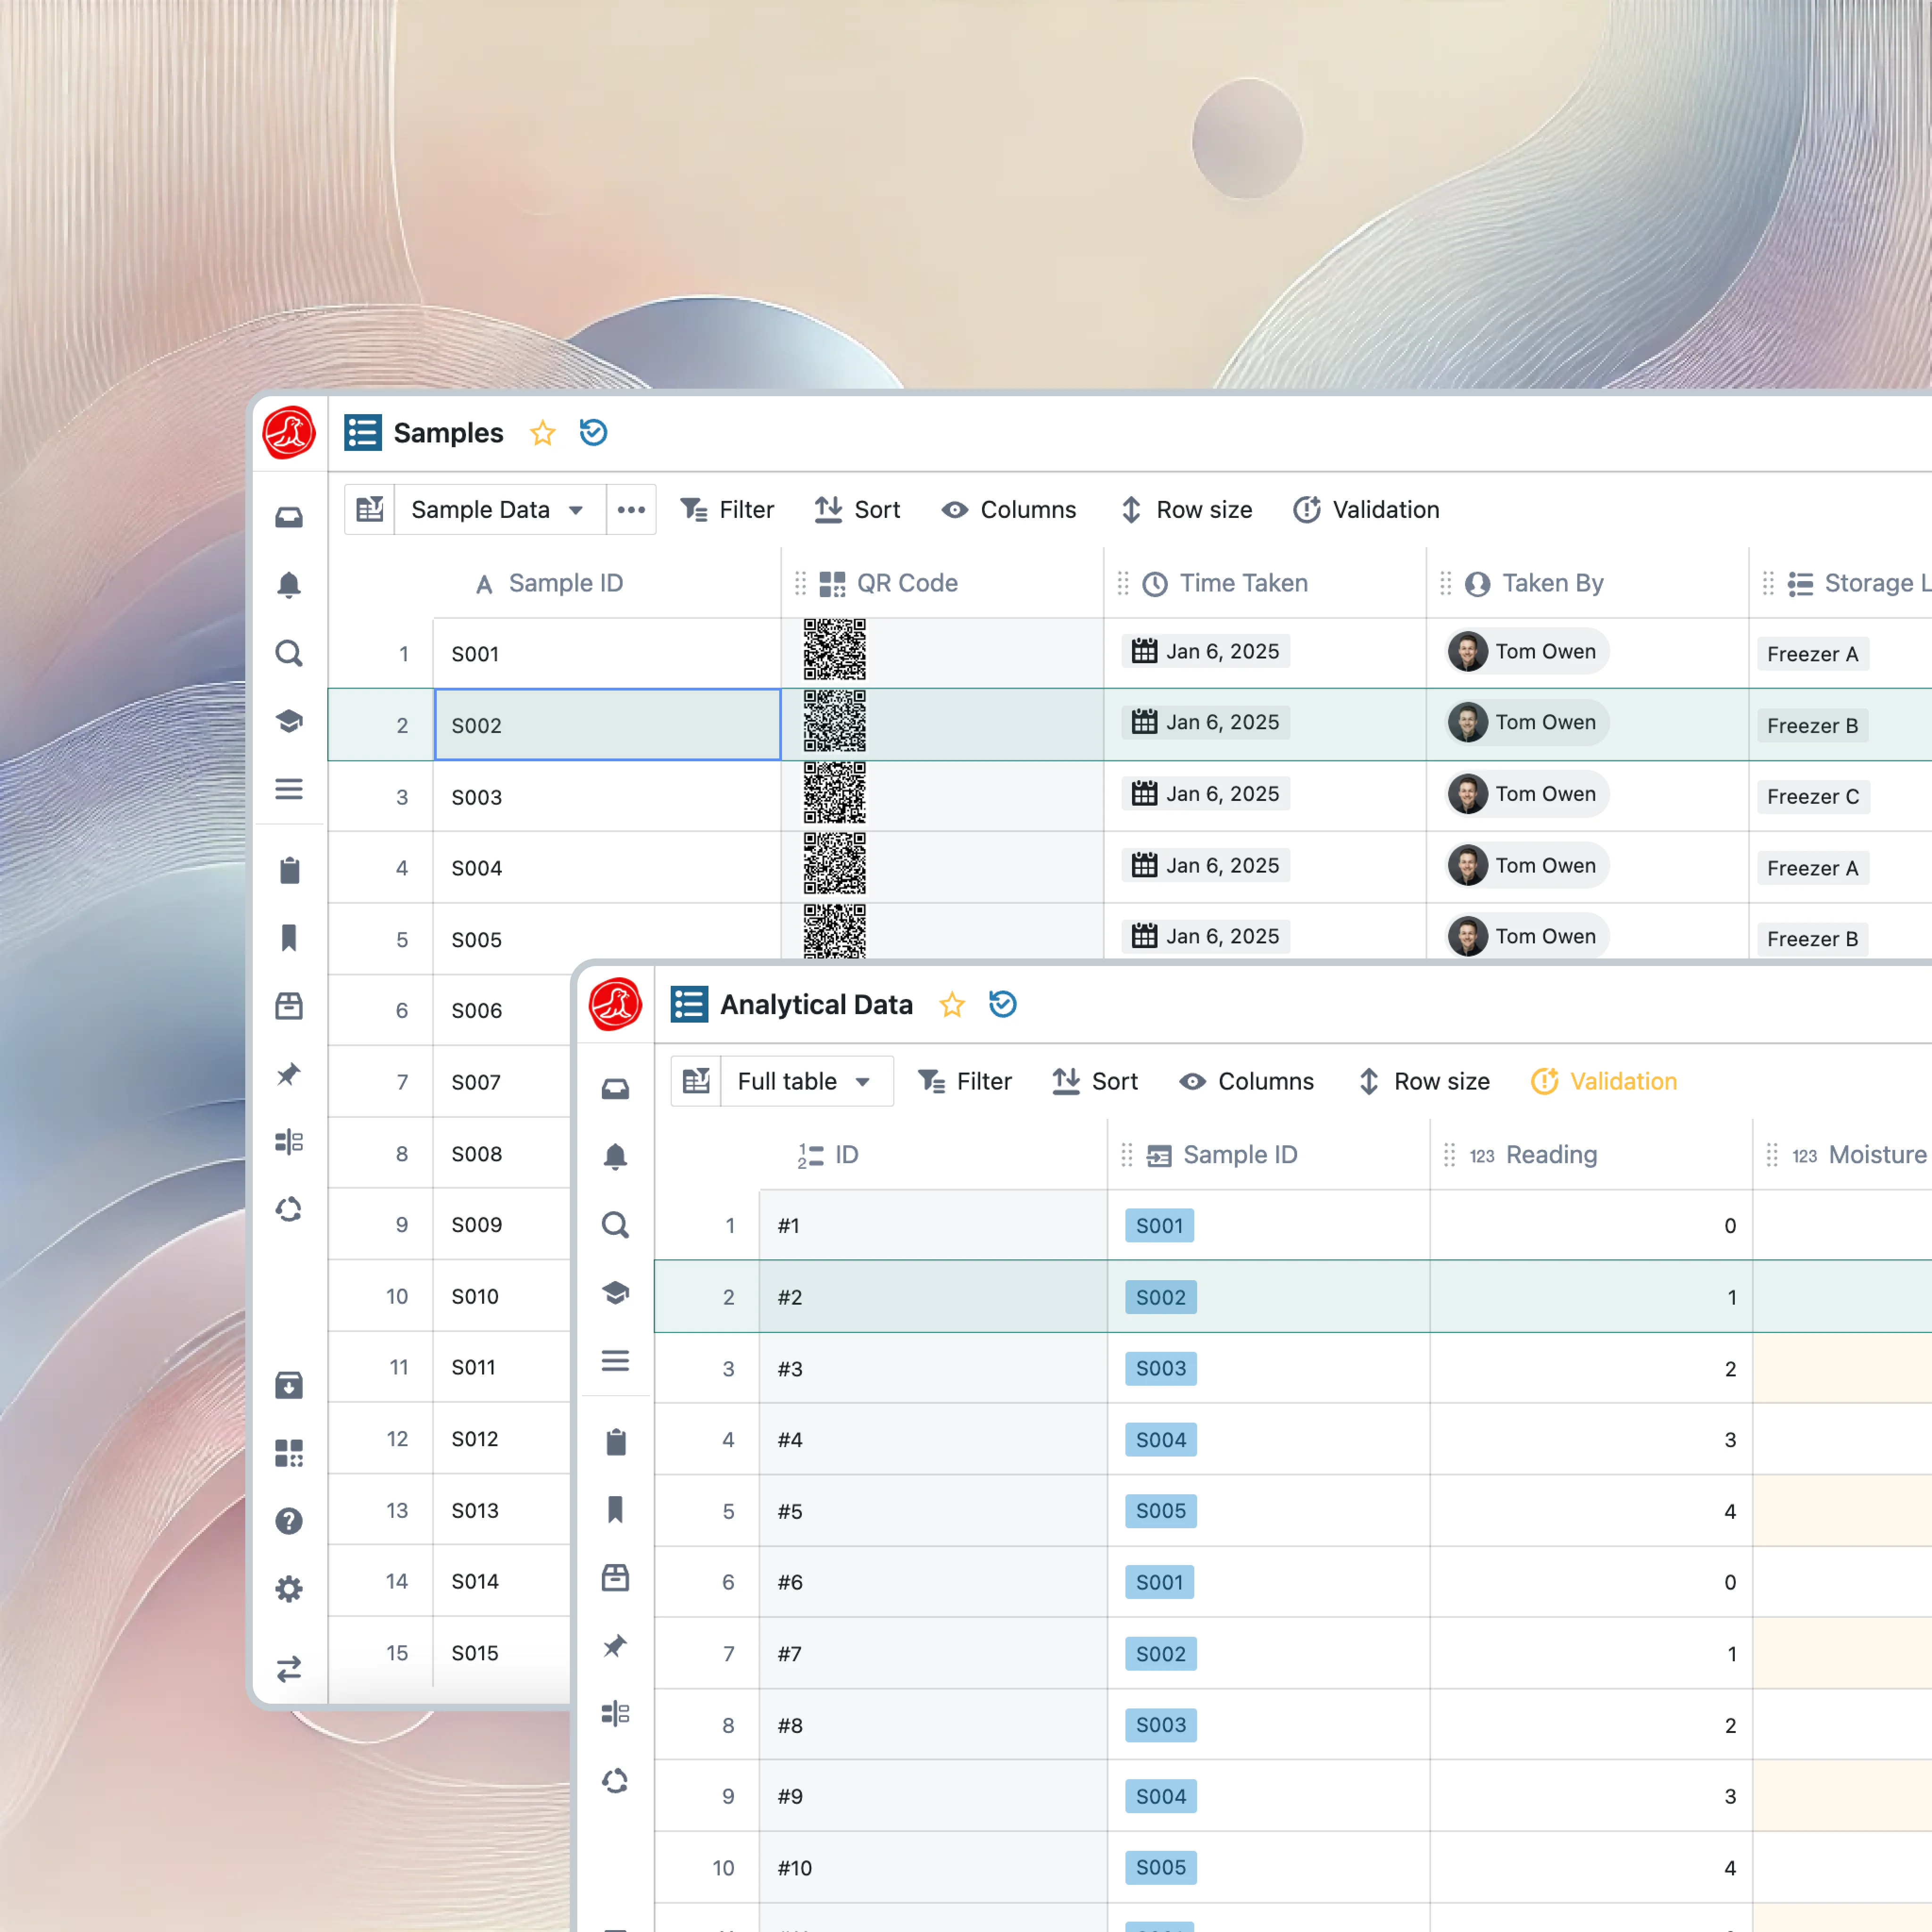
Task: Click the clipboard icon in the sidebar
Action: coord(289,870)
